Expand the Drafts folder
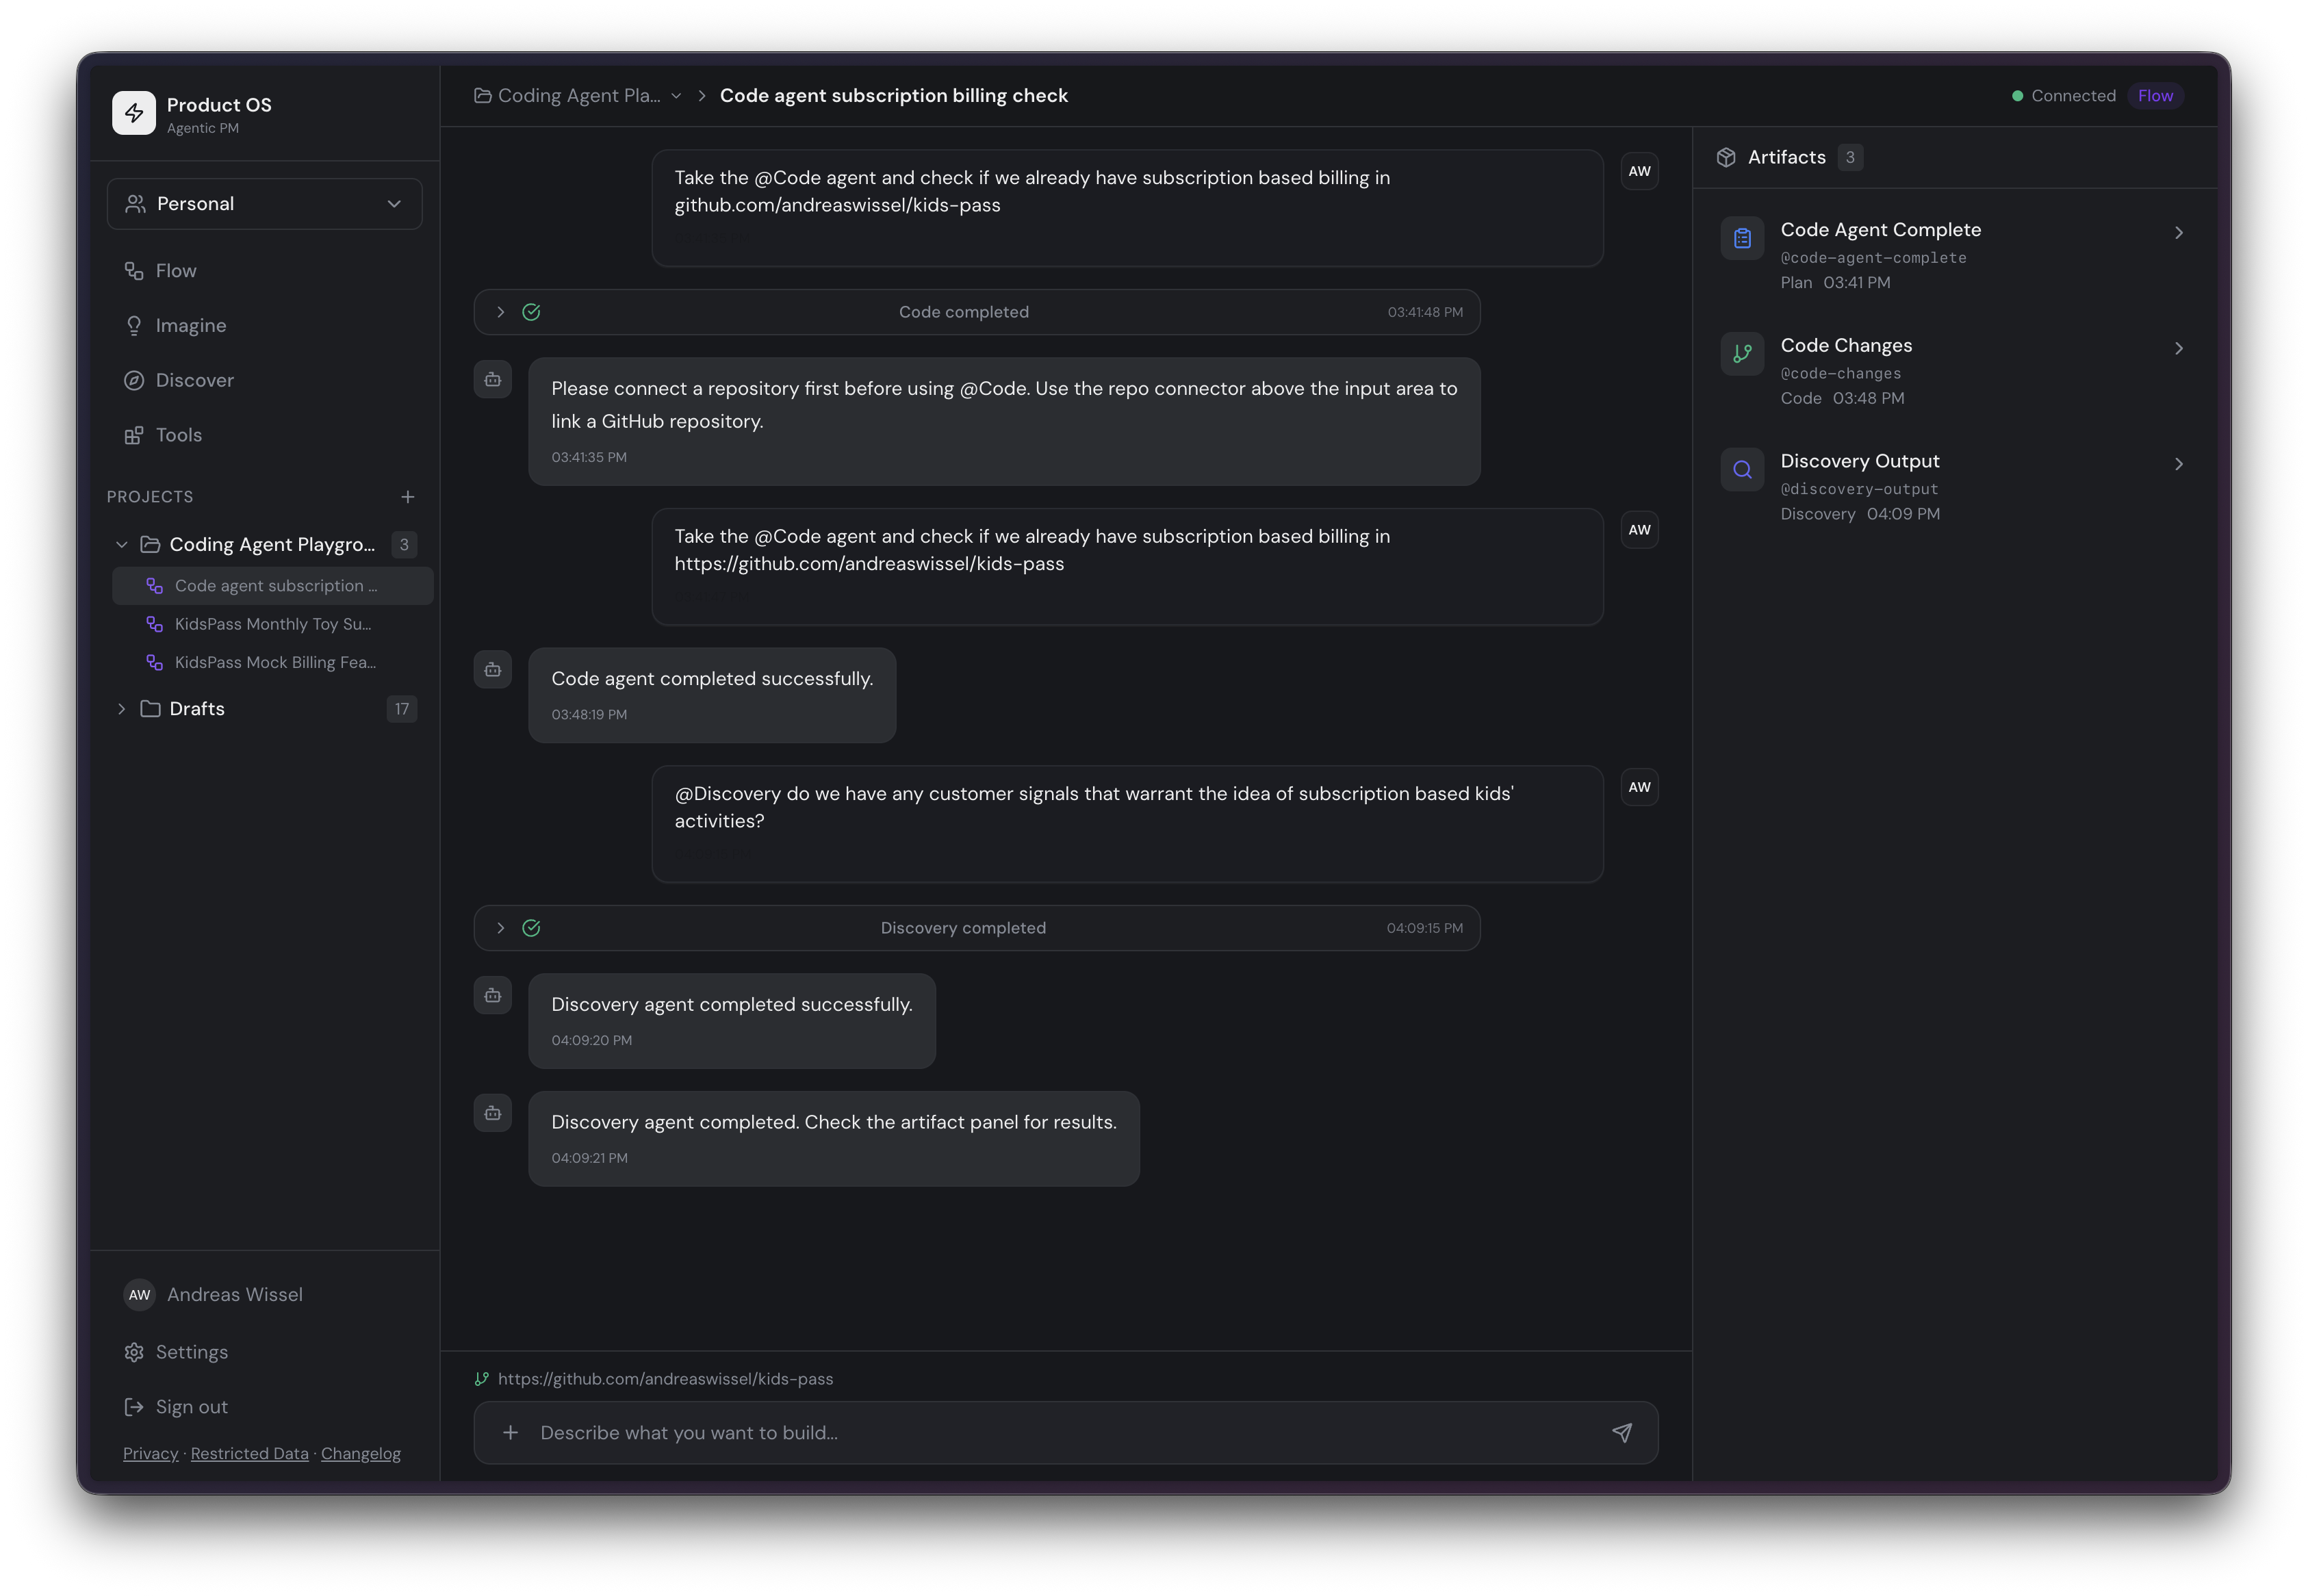Viewport: 2308px width, 1596px height. point(121,709)
